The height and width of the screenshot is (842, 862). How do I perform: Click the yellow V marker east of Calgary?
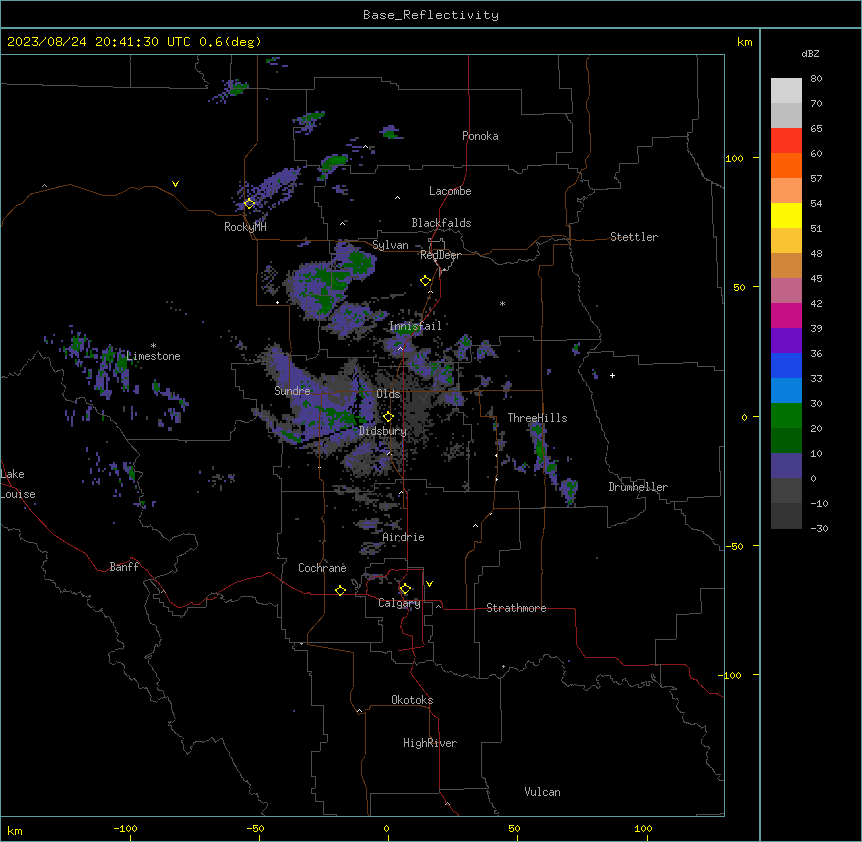pos(429,584)
